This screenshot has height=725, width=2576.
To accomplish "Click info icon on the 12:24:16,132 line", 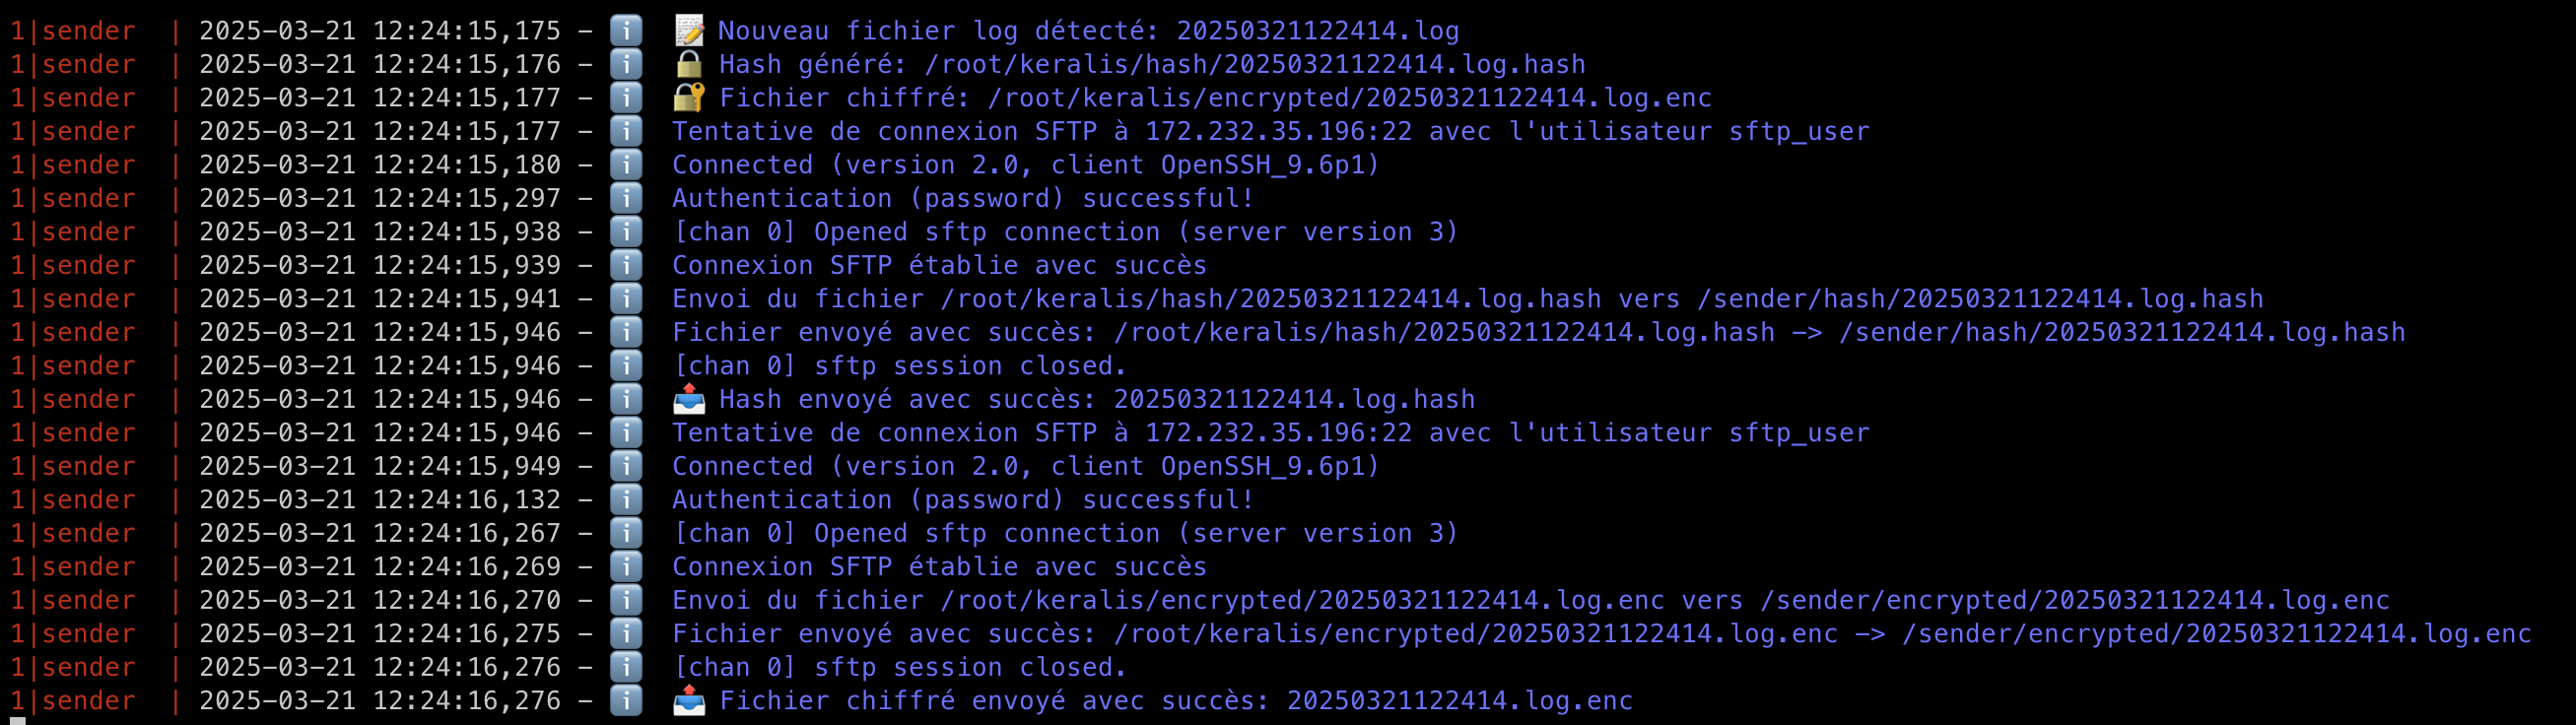I will point(626,500).
